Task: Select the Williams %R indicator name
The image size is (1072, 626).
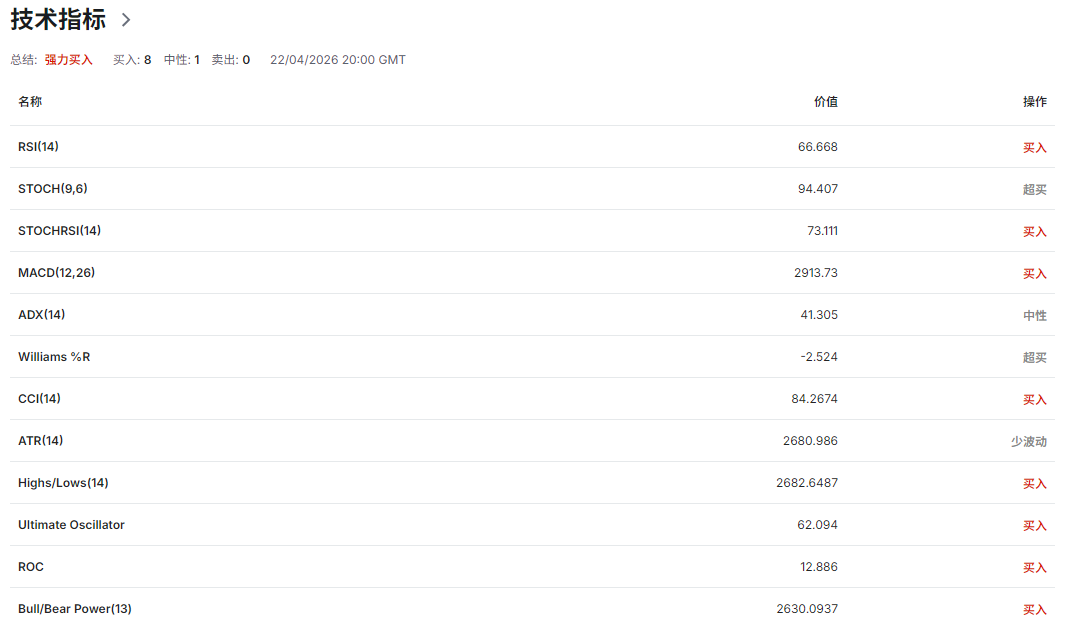Action: click(x=54, y=357)
